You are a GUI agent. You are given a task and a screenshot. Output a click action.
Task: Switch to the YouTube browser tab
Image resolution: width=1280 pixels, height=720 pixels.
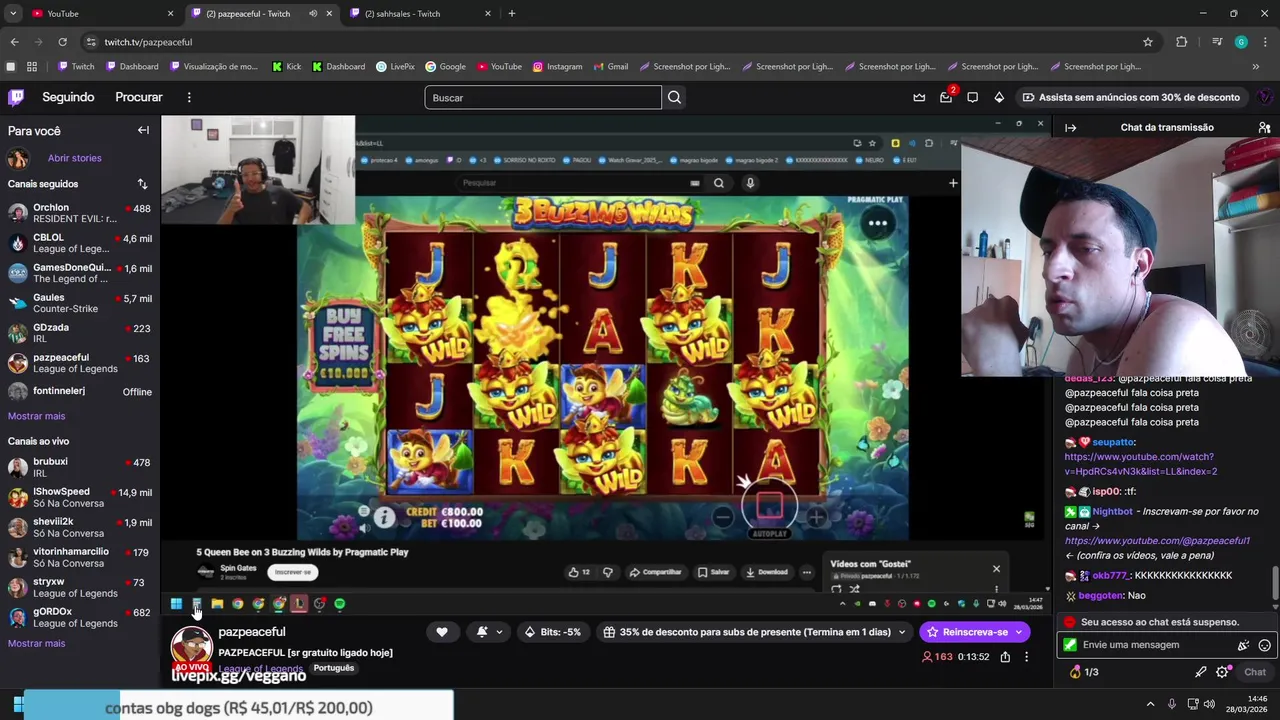pos(100,14)
